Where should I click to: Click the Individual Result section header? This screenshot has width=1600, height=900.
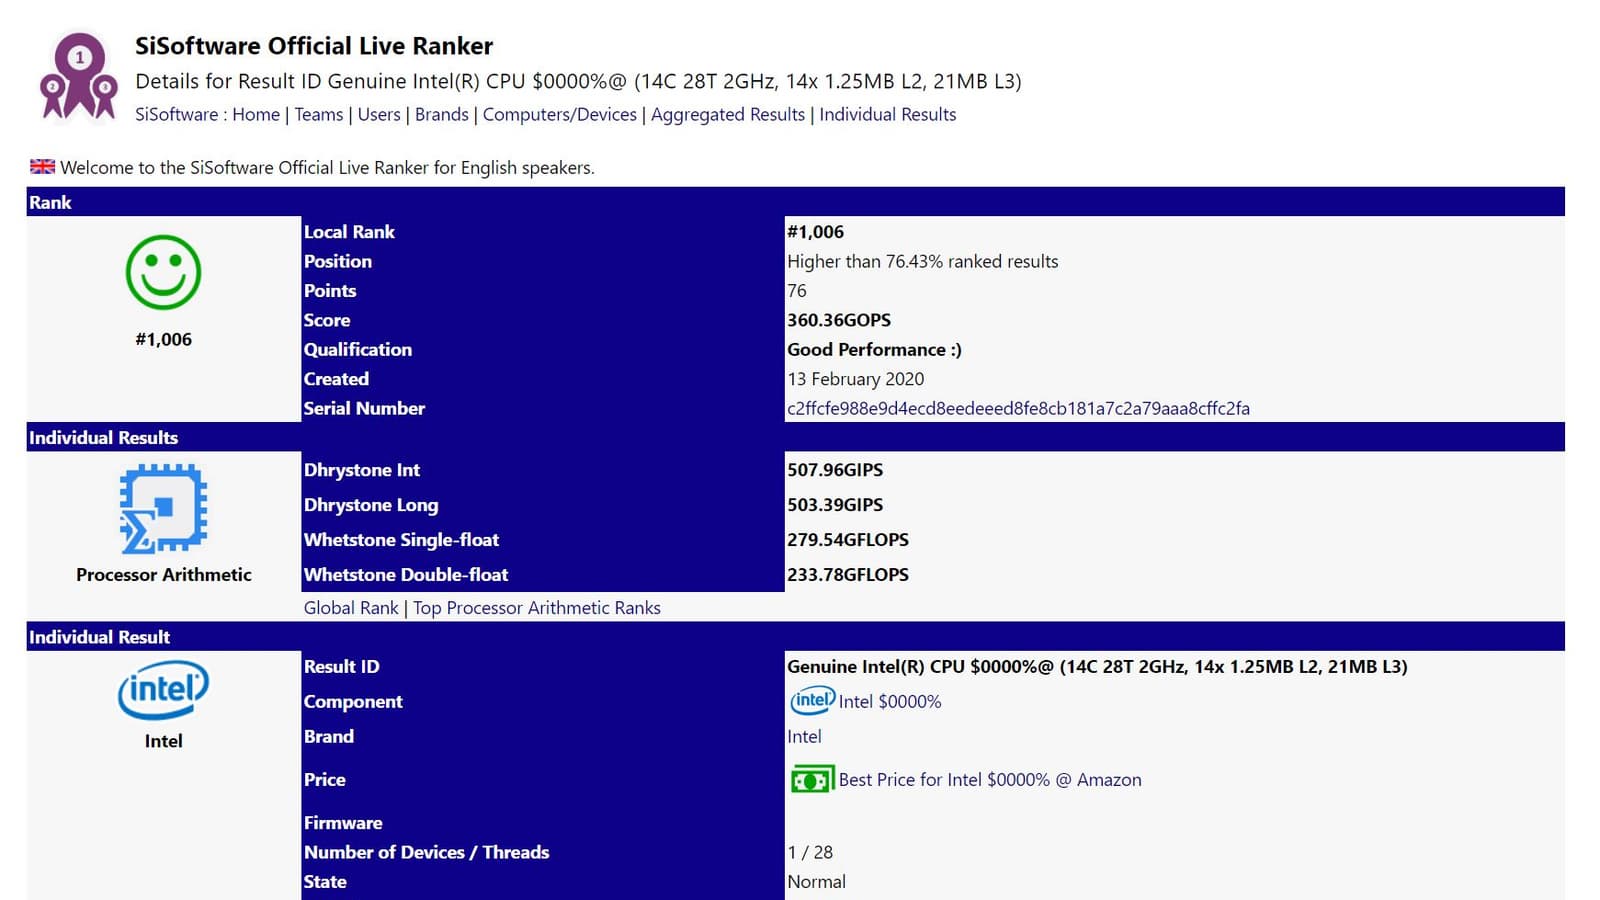[x=796, y=637]
